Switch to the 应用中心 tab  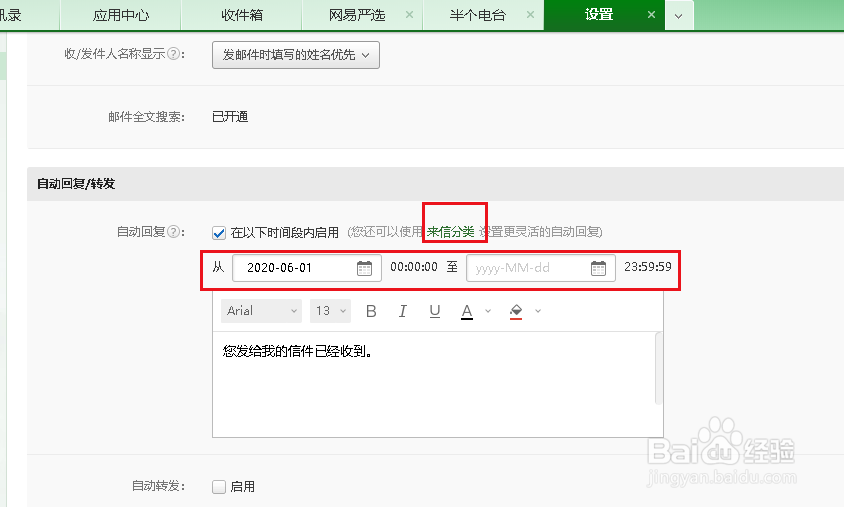121,15
